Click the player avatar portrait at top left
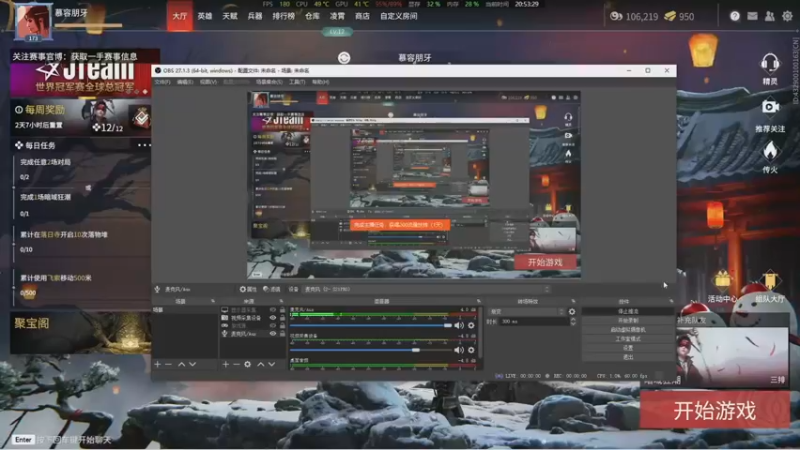Screen dimensions: 800x450 pyautogui.click(x=33, y=21)
